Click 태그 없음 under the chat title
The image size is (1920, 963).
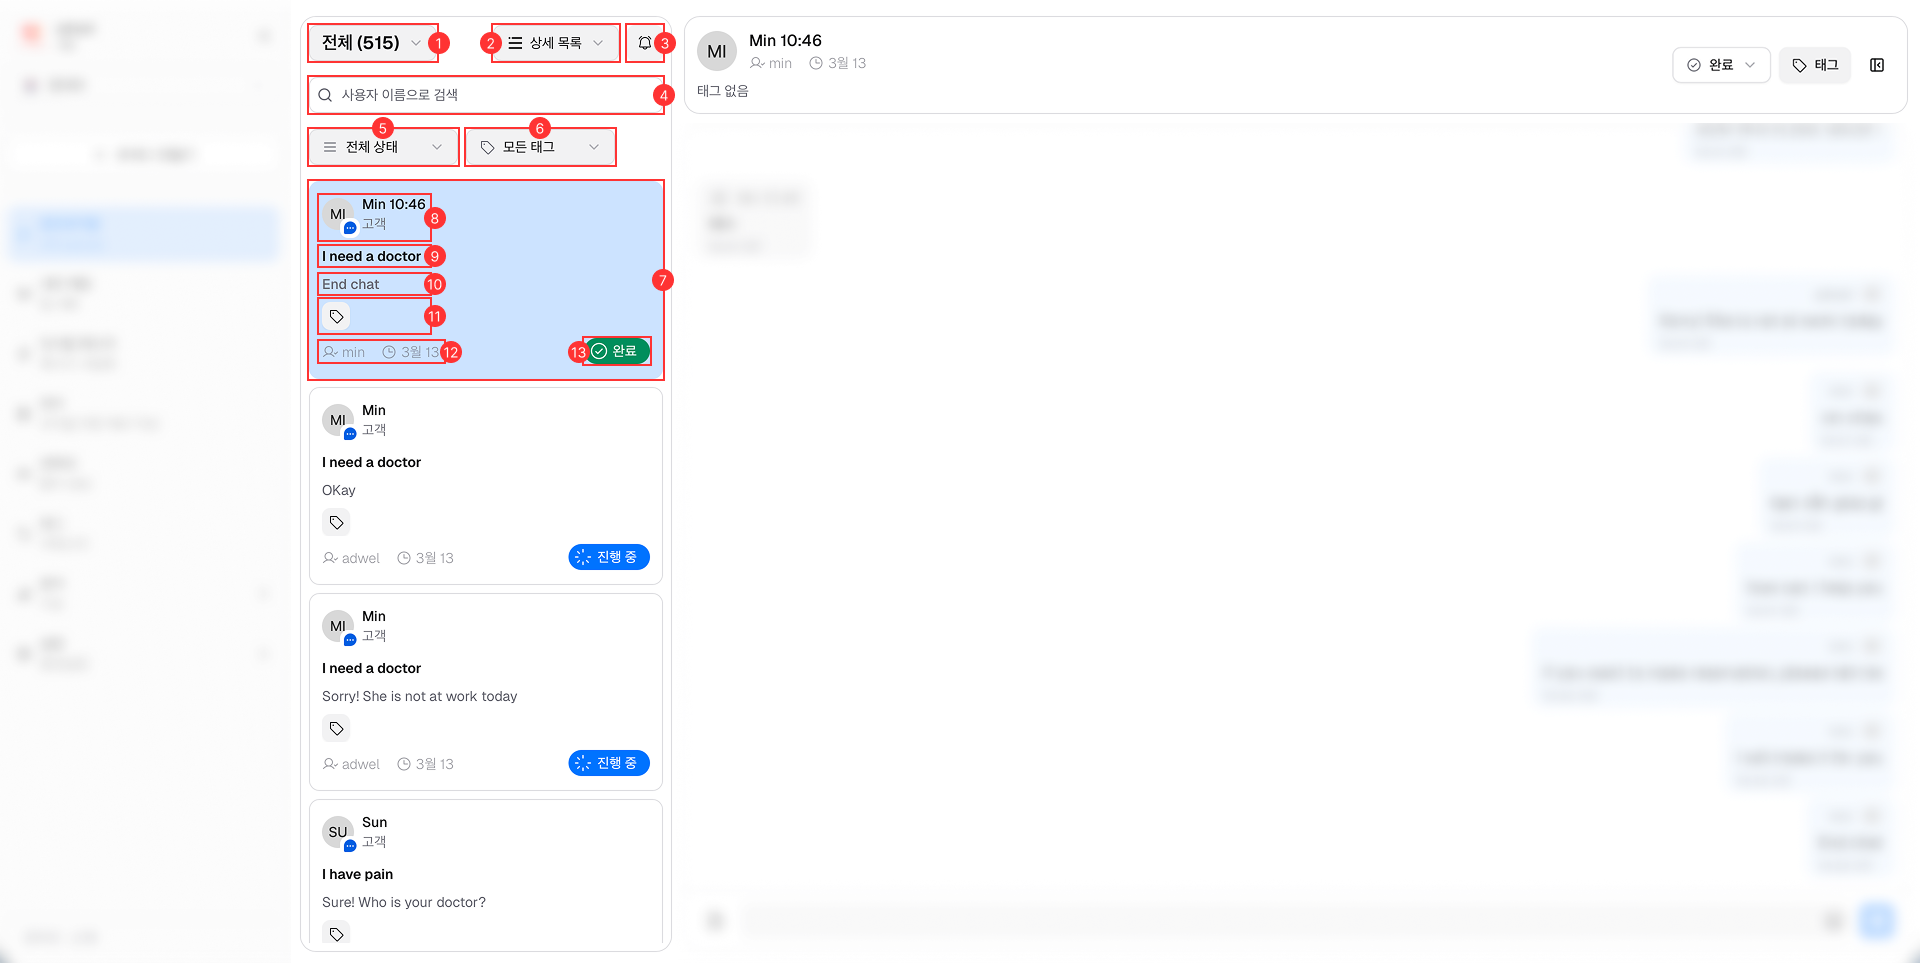pos(722,91)
